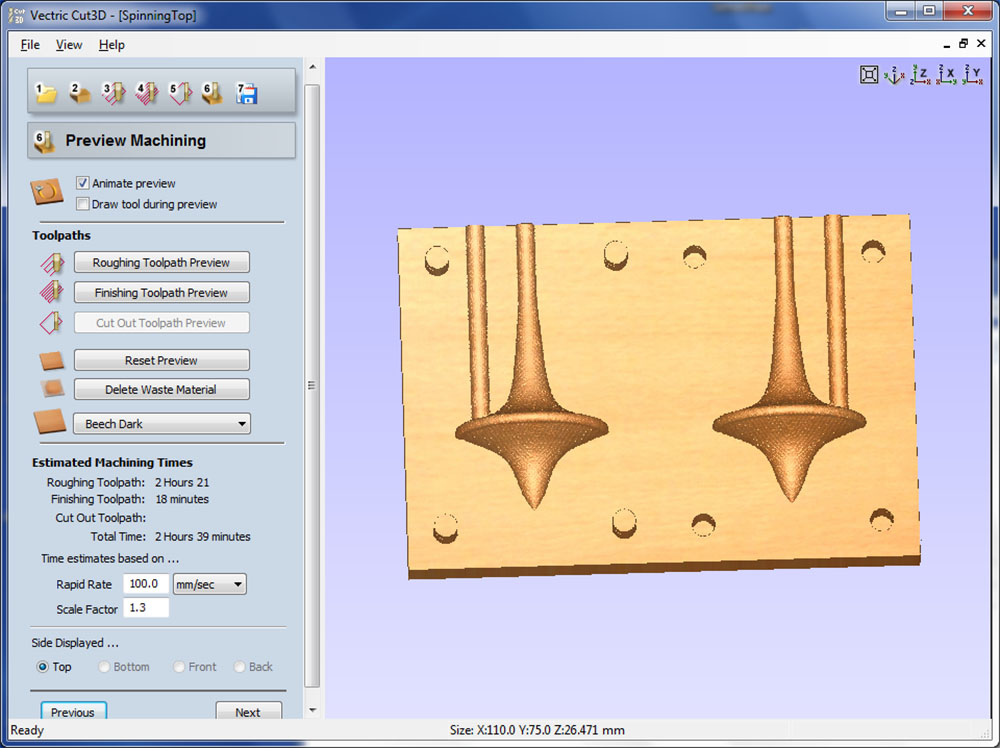Click Scale Factor input field

click(146, 608)
